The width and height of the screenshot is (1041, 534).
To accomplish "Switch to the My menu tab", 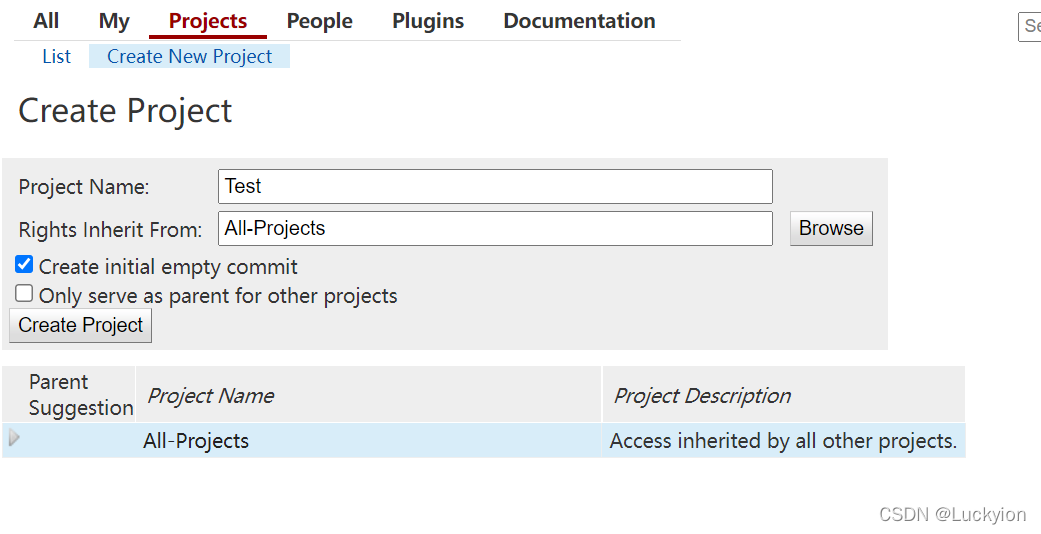I will tap(114, 21).
